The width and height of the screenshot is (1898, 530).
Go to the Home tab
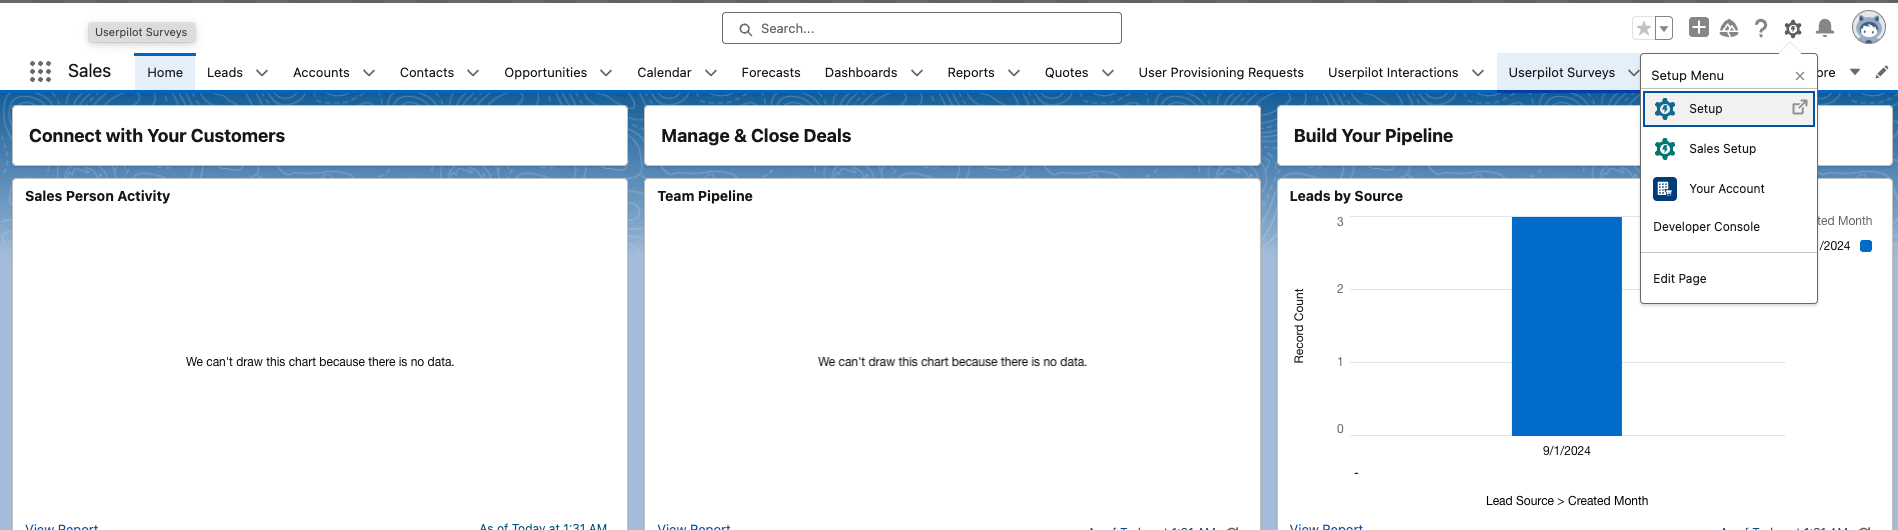pos(165,72)
